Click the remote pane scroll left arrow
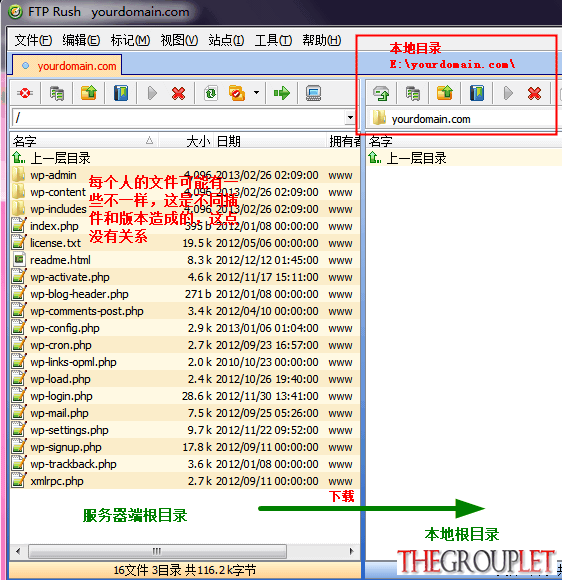The width and height of the screenshot is (562, 580). click(x=18, y=551)
